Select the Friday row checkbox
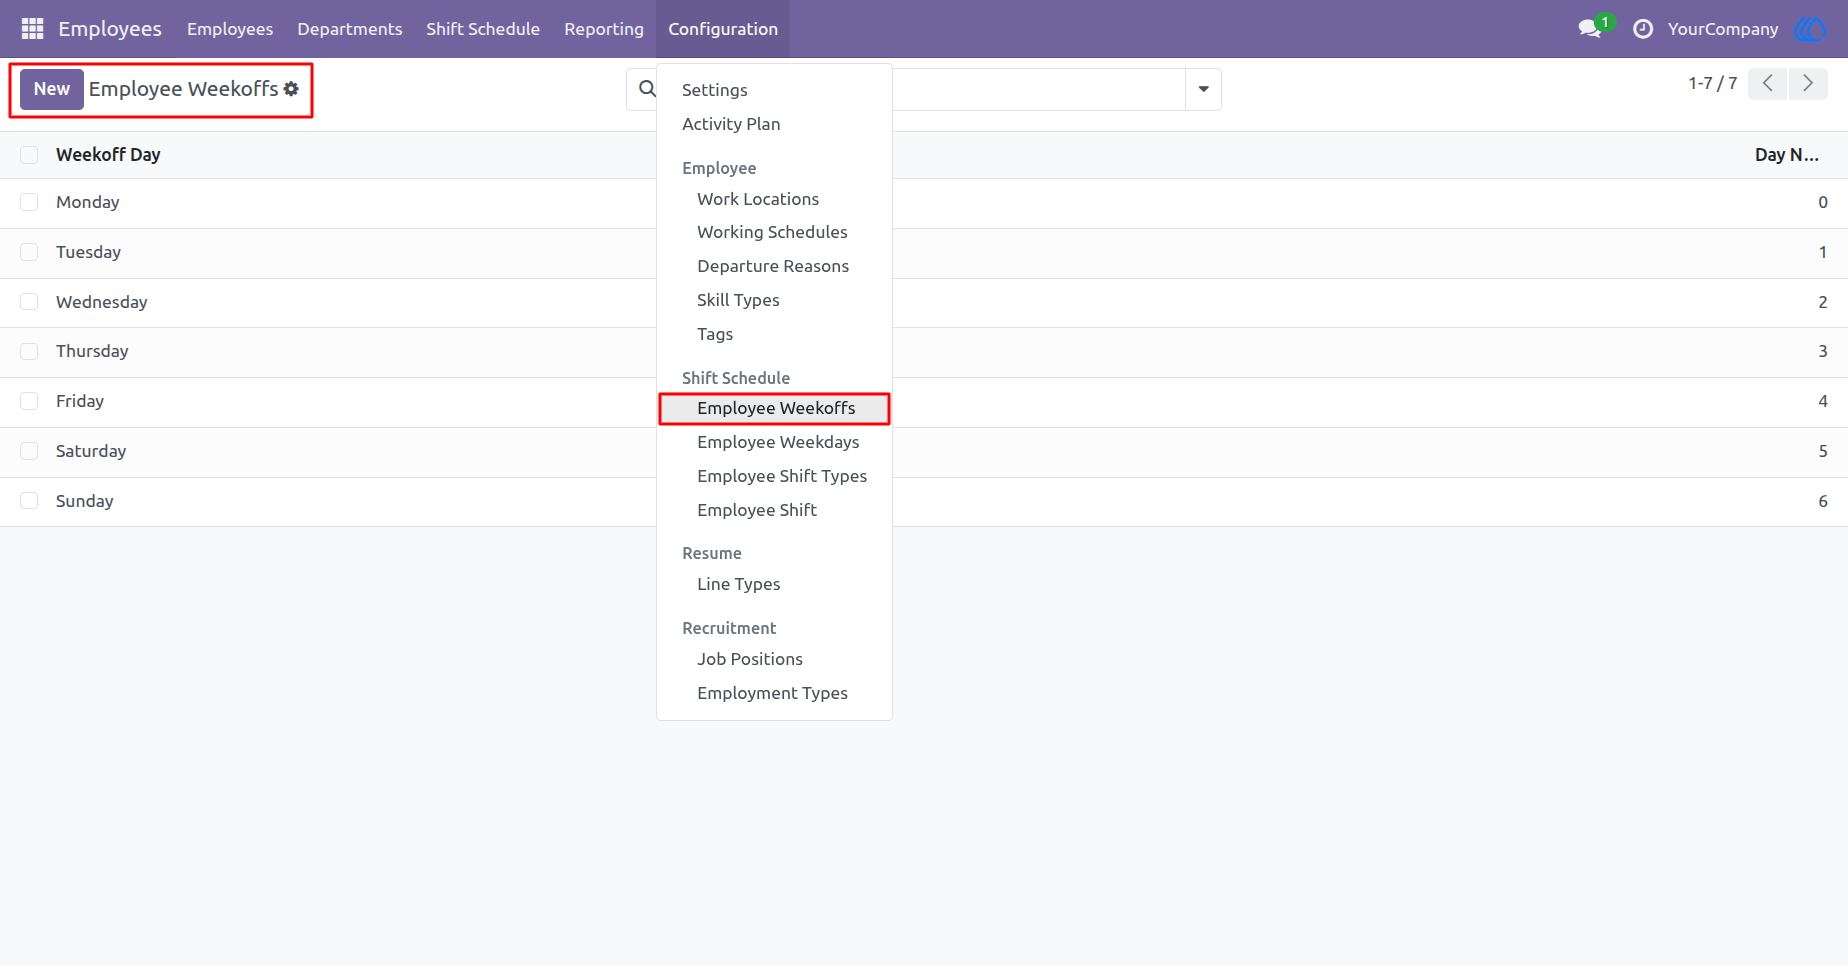The image size is (1848, 966). pos(29,401)
